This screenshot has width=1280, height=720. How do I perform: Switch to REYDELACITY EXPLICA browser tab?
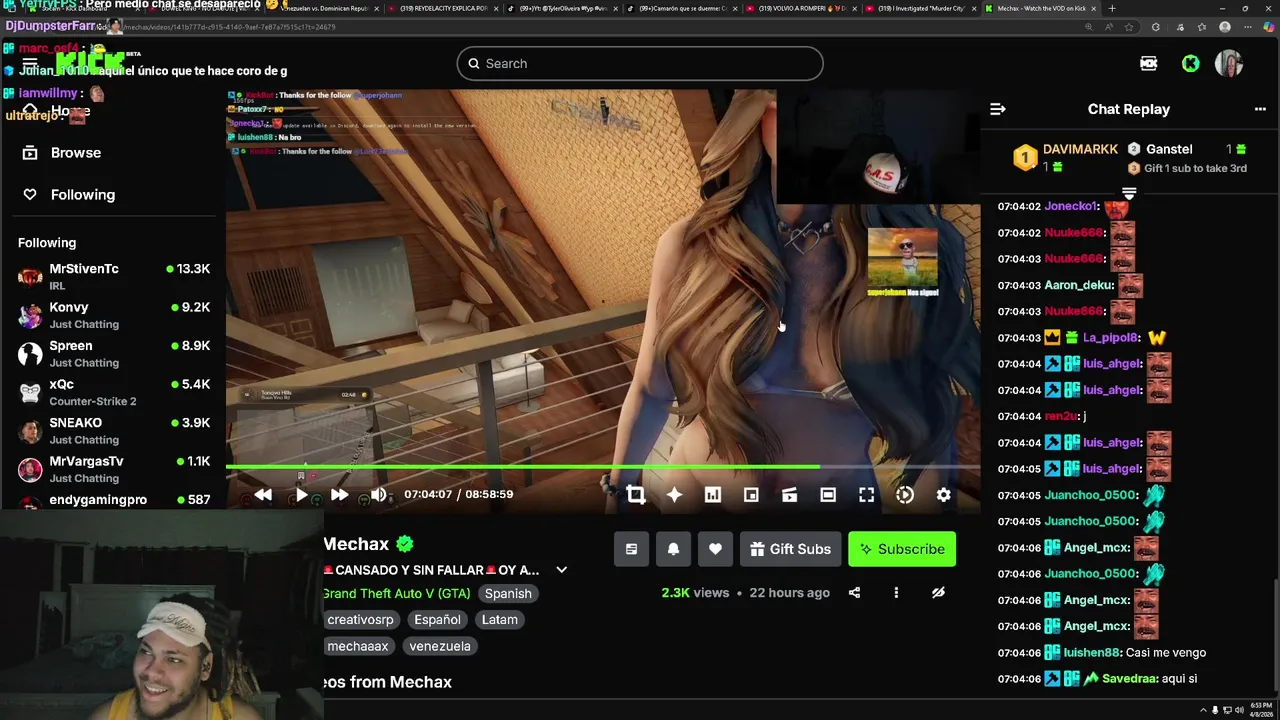(440, 8)
